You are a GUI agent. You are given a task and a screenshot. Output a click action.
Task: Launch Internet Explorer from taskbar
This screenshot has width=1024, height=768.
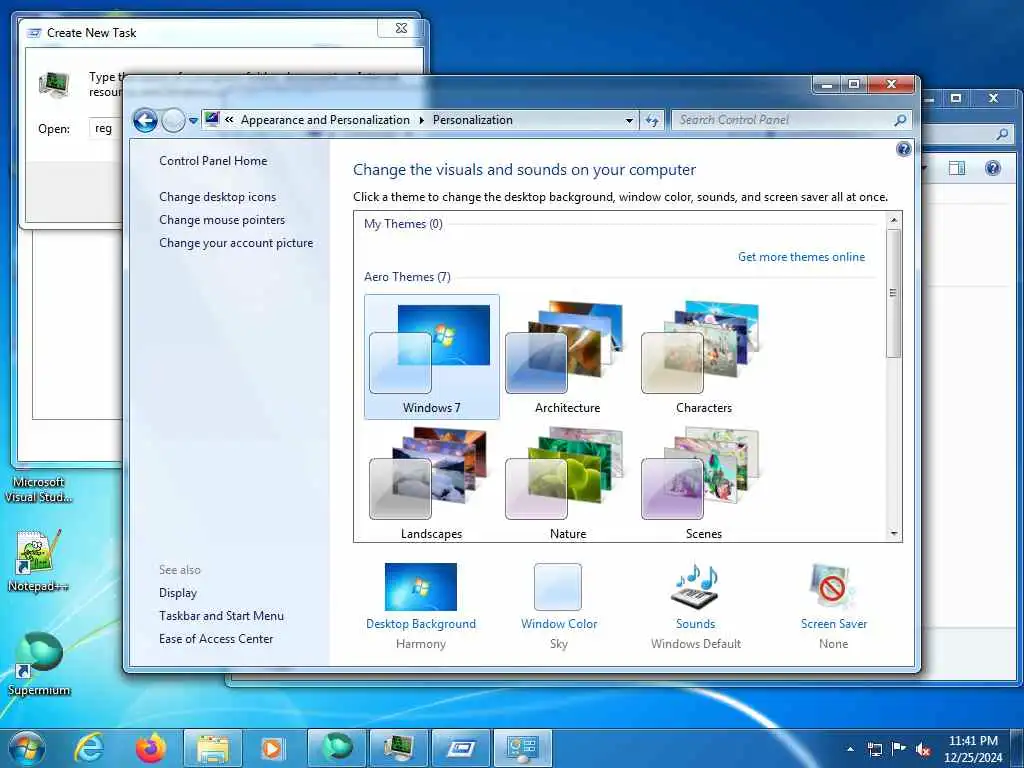(x=89, y=748)
